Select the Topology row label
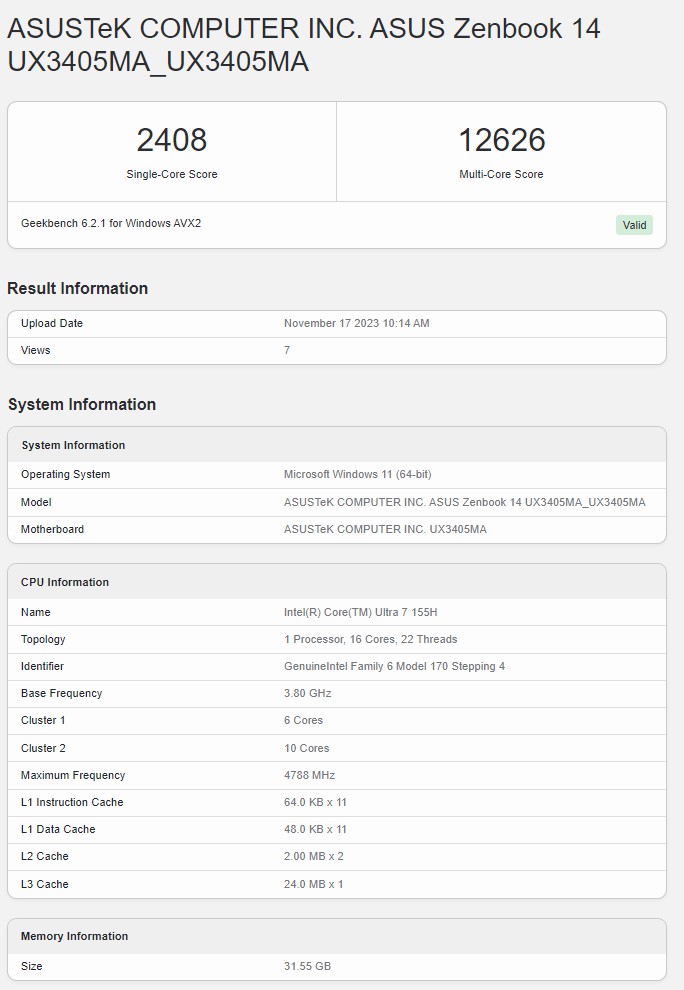The width and height of the screenshot is (684, 990). [43, 640]
